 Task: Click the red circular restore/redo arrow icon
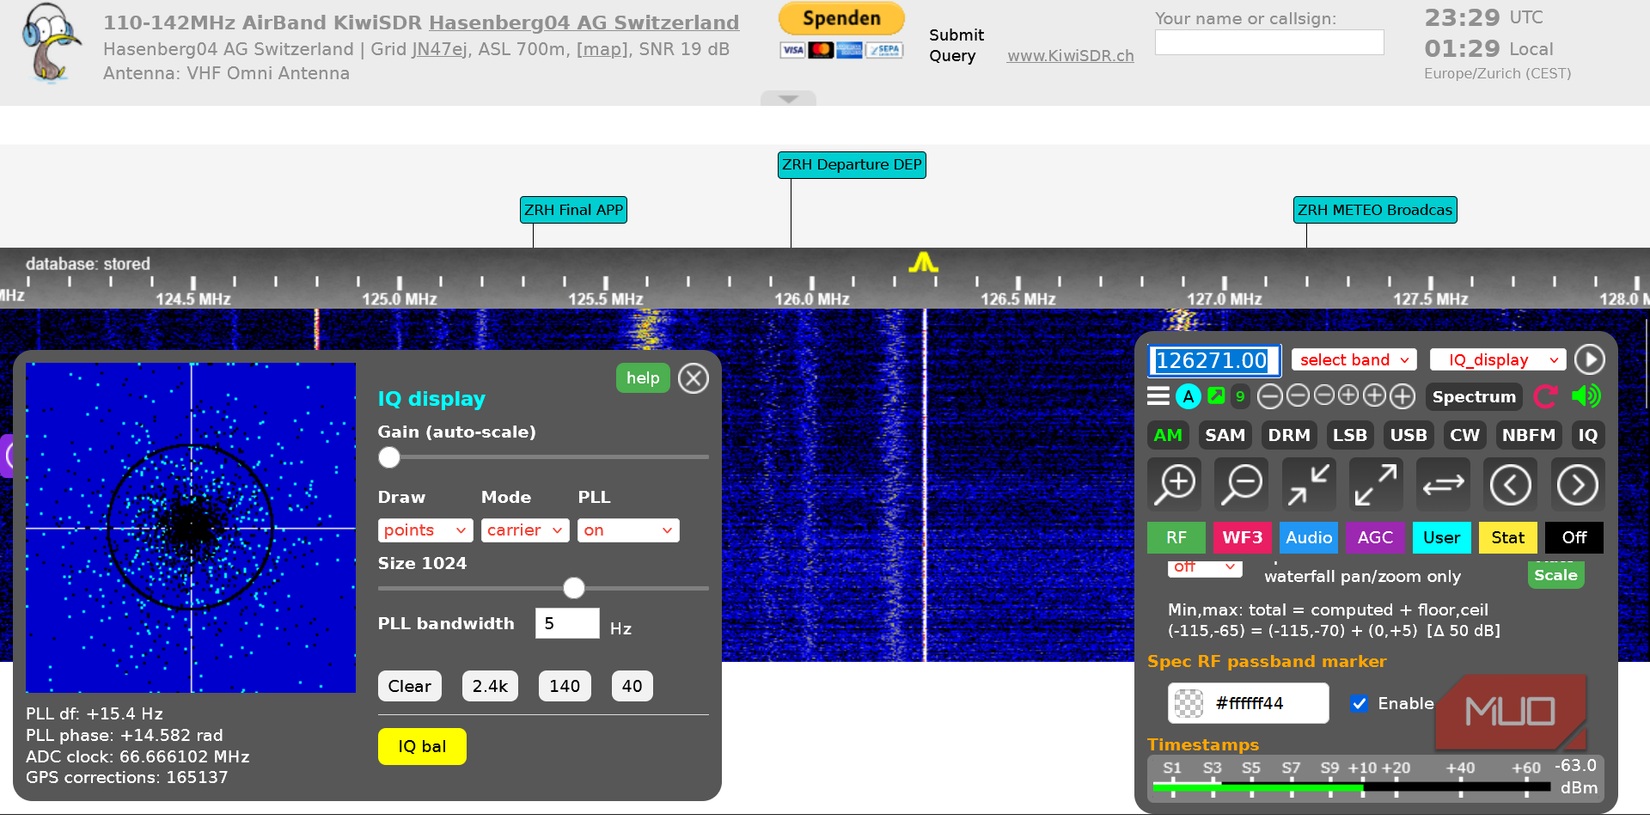point(1546,396)
